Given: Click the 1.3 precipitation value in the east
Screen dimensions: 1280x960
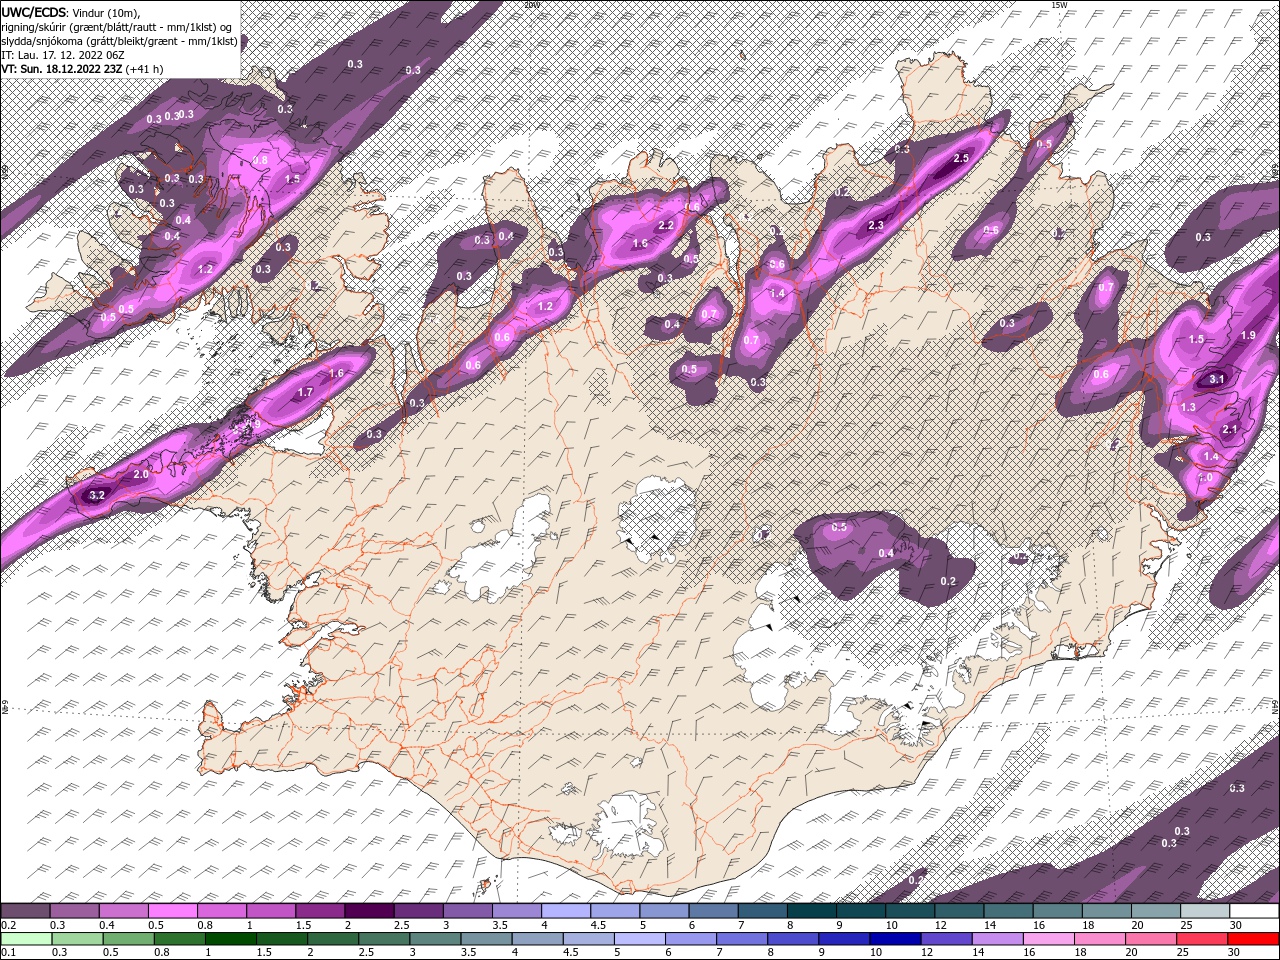Looking at the screenshot, I should (1188, 407).
